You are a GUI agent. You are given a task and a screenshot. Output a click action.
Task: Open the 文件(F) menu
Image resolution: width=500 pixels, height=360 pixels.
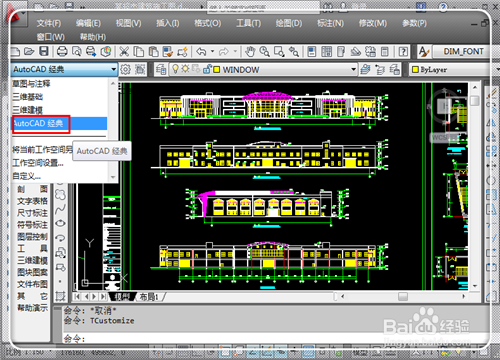pos(49,23)
